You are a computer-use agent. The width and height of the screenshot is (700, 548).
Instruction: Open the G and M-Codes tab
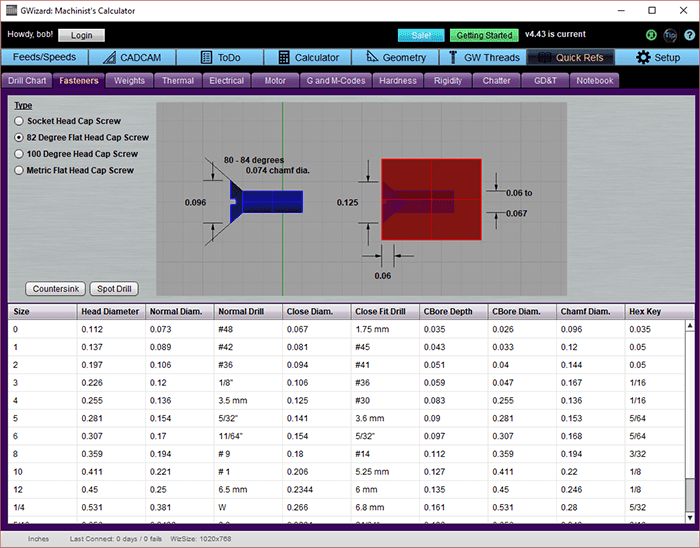[336, 81]
